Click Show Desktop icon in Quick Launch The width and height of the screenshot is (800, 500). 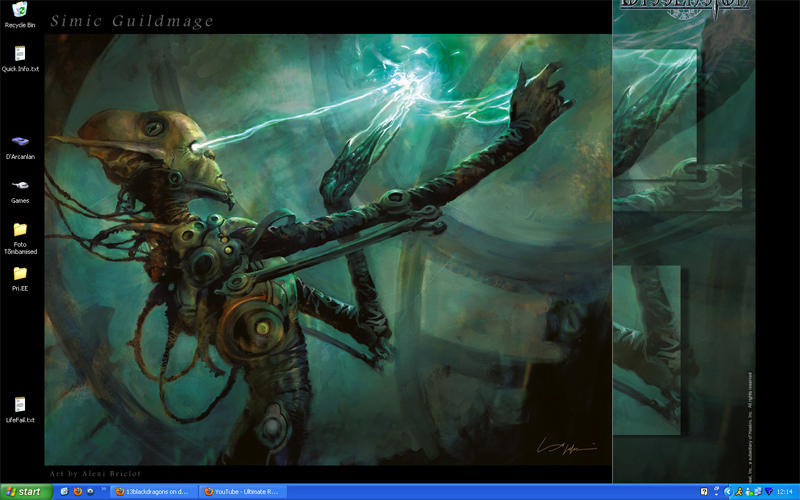(64, 491)
